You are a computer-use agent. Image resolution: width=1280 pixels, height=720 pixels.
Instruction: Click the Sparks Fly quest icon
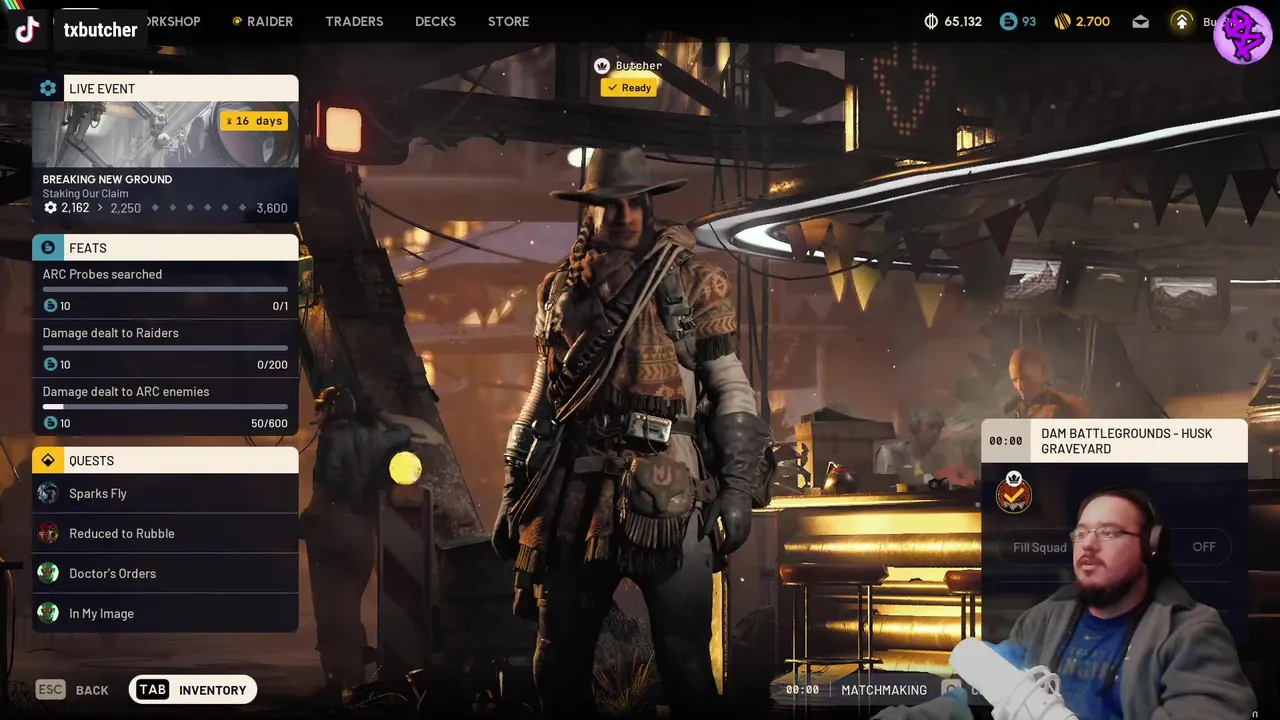coord(48,493)
